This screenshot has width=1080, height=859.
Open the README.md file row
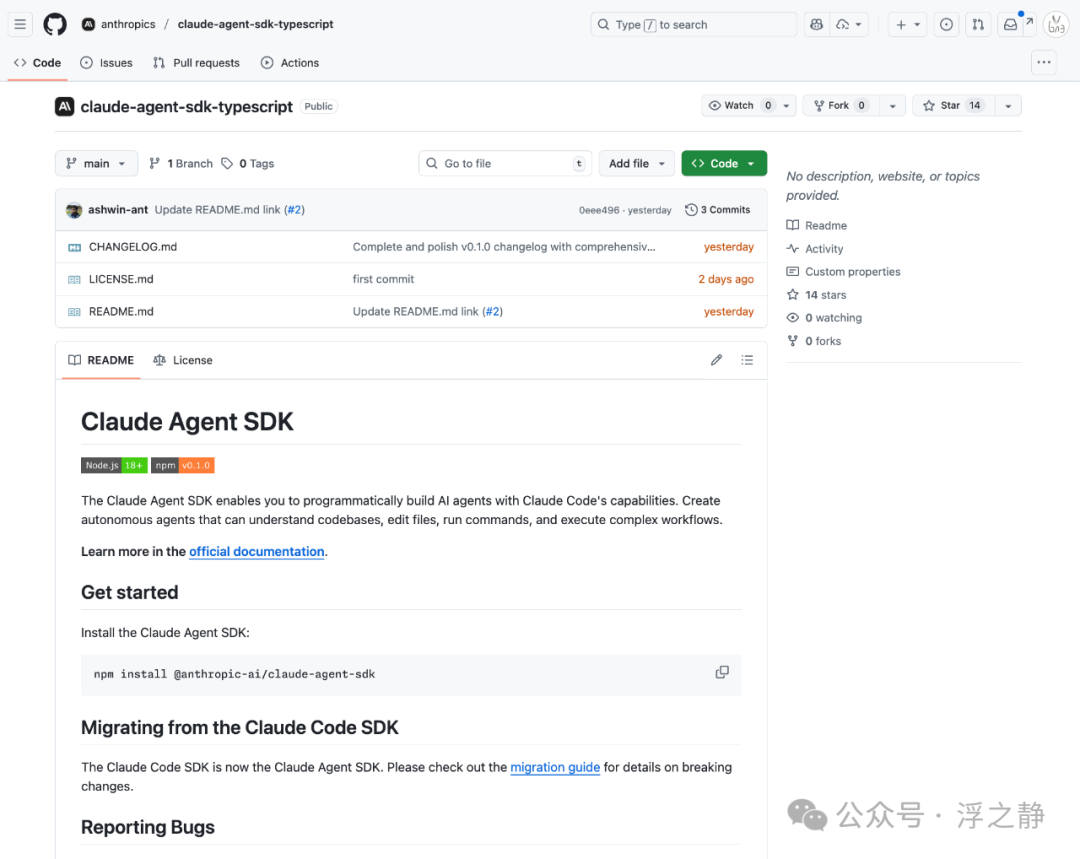(411, 311)
